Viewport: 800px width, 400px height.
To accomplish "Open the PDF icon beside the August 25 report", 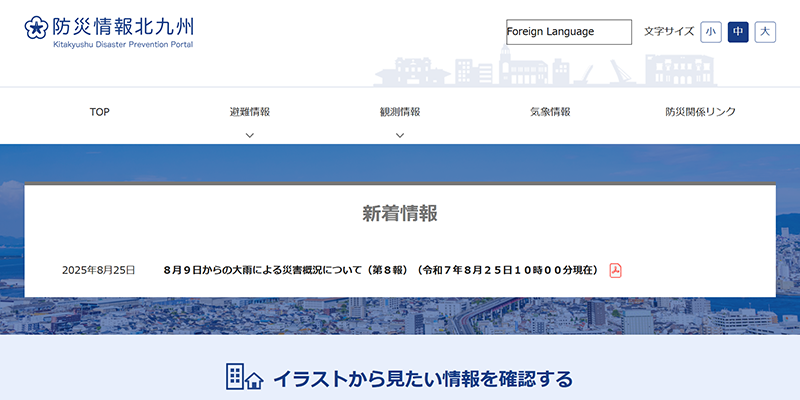I will point(615,270).
